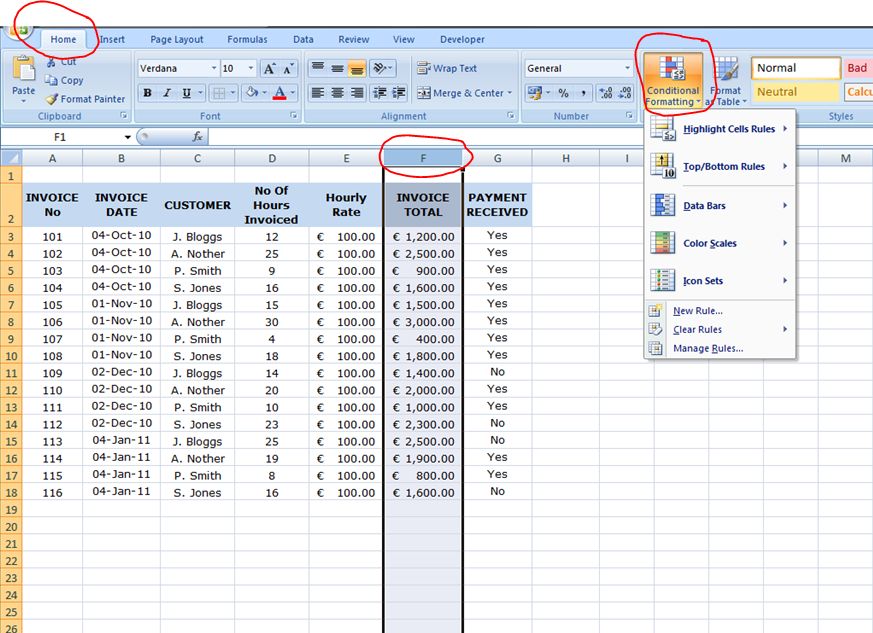873x633 pixels.
Task: Click Decrease Decimal icon
Action: coord(625,93)
